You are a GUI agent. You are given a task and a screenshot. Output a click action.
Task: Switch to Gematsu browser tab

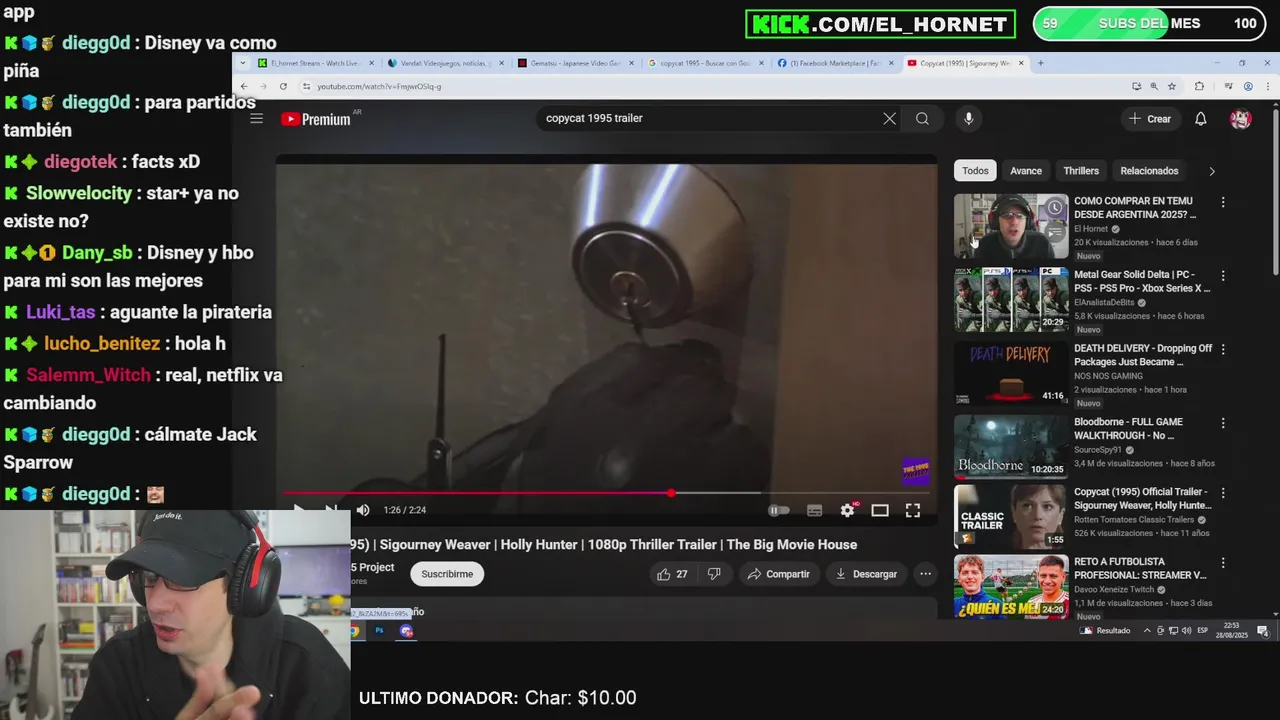(575, 63)
